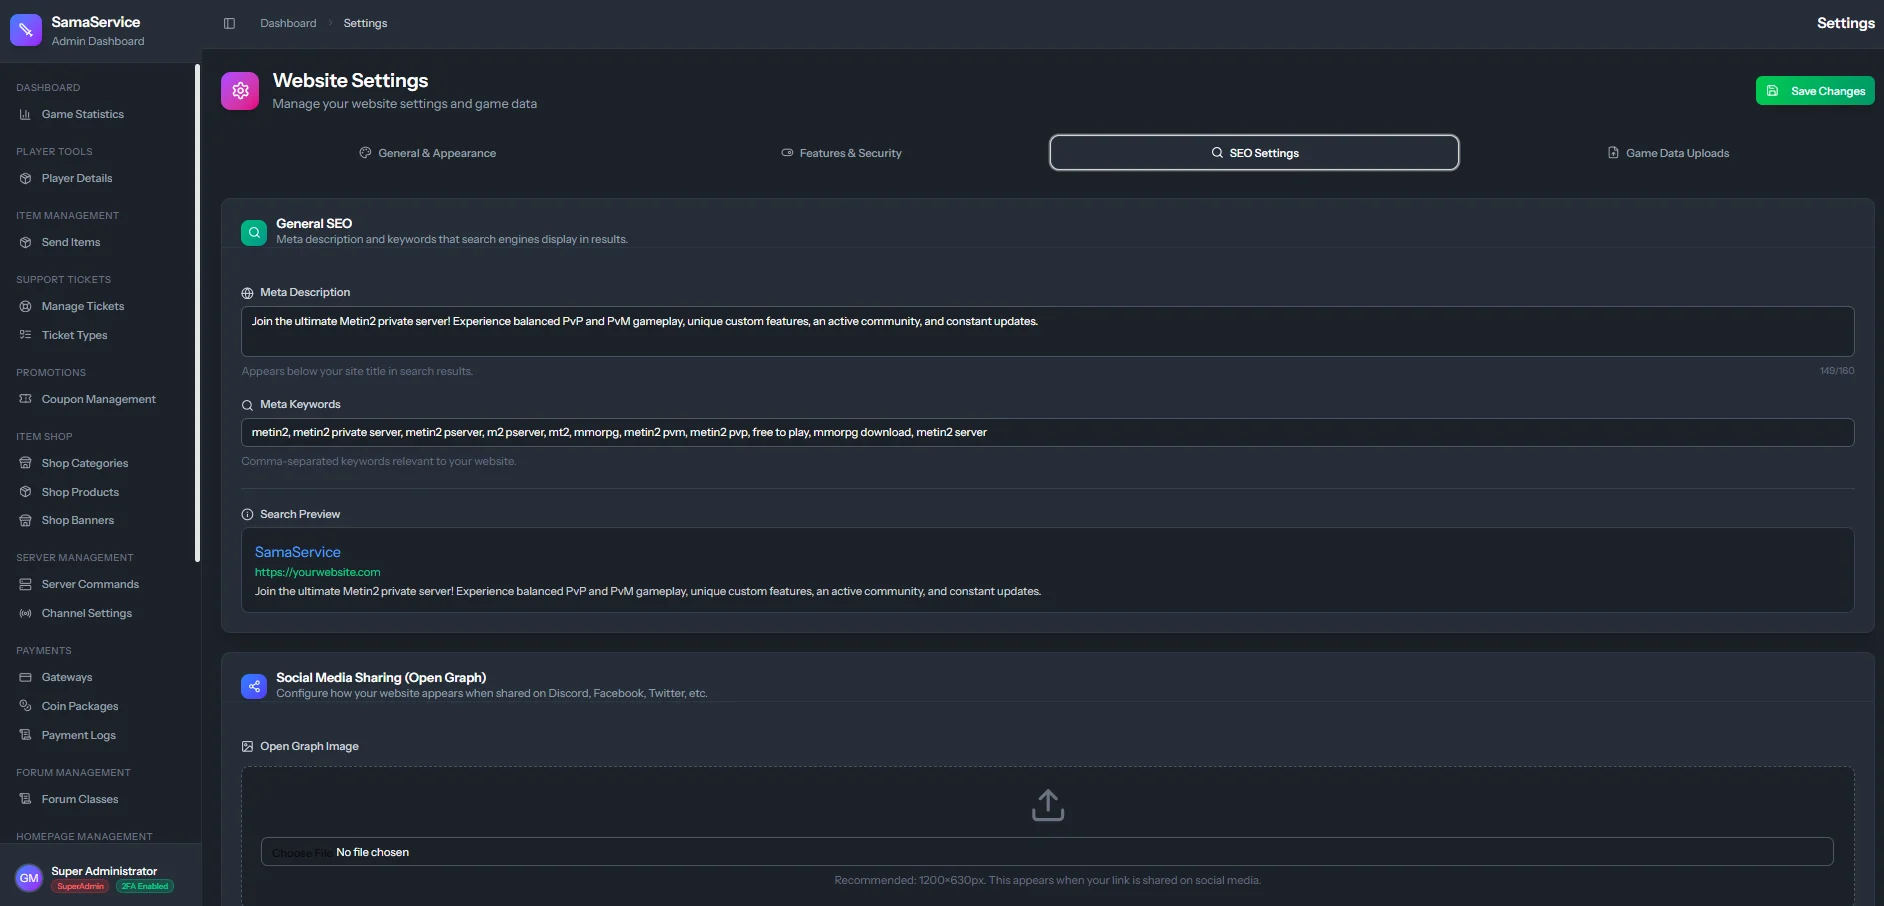Click the sidebar vertical scrollbar
Image resolution: width=1884 pixels, height=906 pixels.
coord(197,313)
